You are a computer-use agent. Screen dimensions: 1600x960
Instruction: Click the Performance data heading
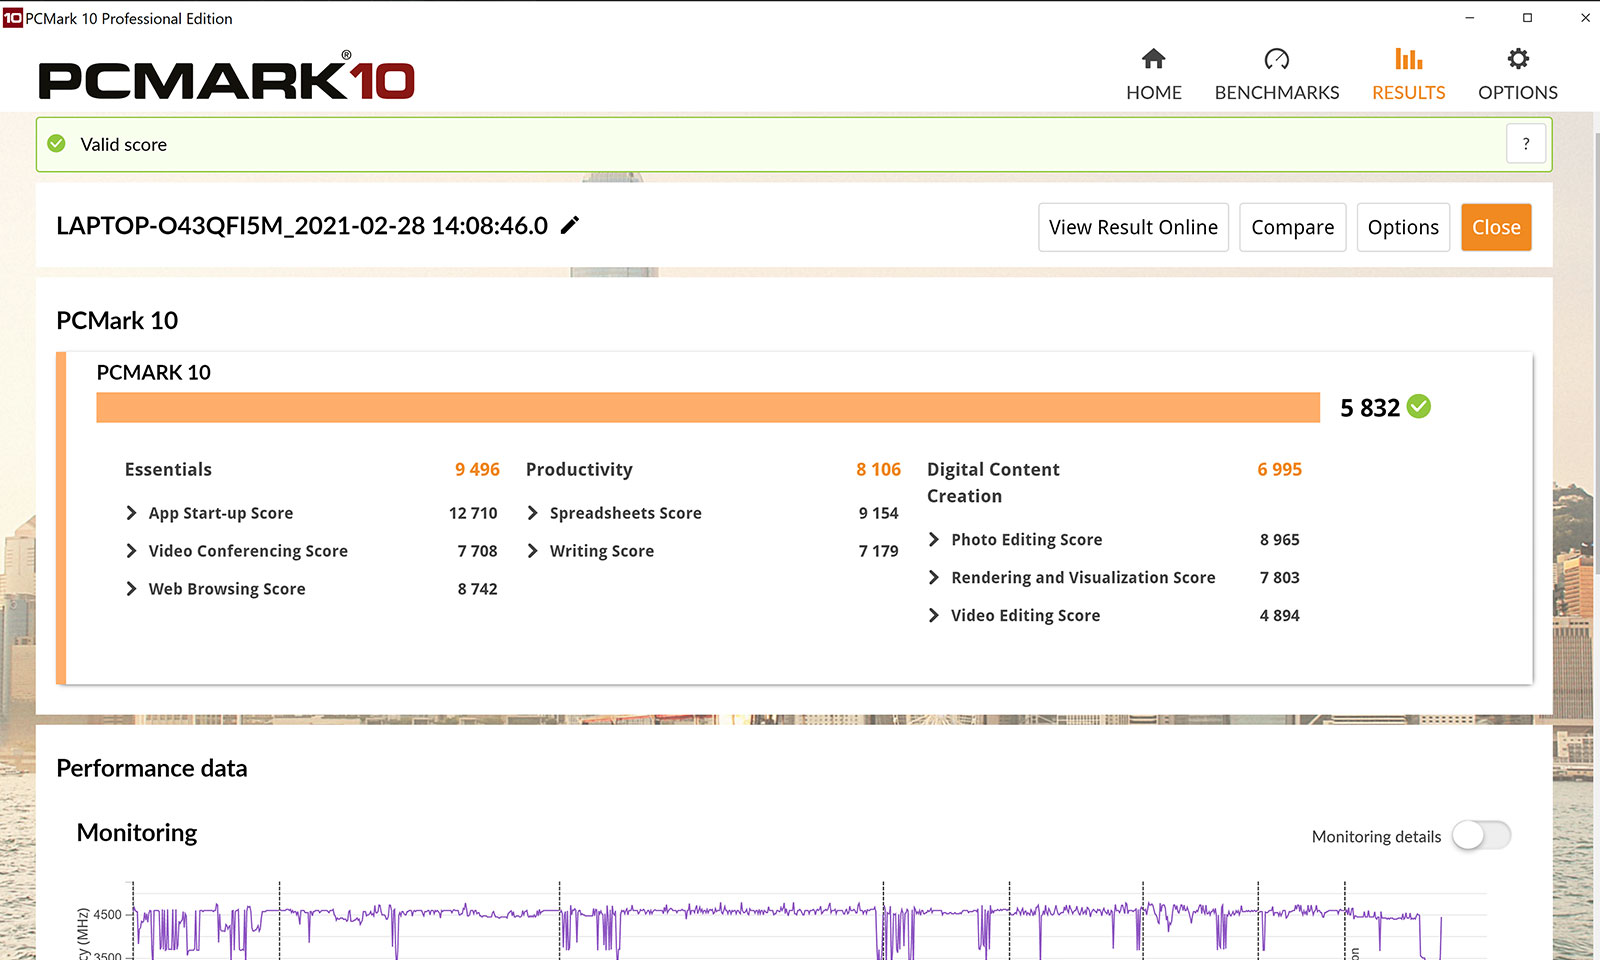pos(152,768)
